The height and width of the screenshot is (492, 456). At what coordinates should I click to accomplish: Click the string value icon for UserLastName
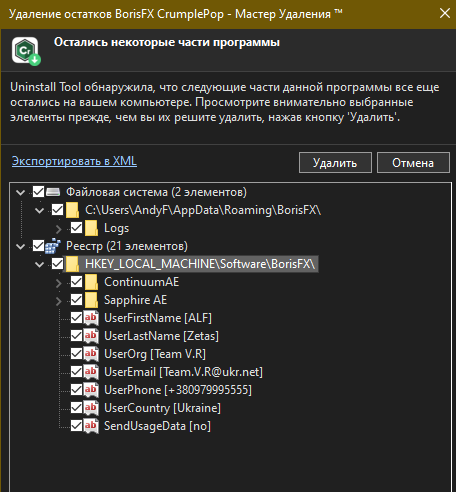pos(91,336)
